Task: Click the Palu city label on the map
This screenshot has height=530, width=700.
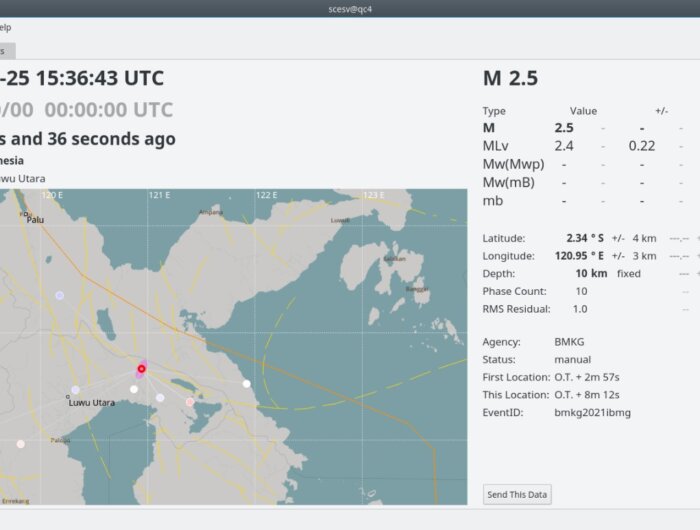Action: [x=36, y=219]
